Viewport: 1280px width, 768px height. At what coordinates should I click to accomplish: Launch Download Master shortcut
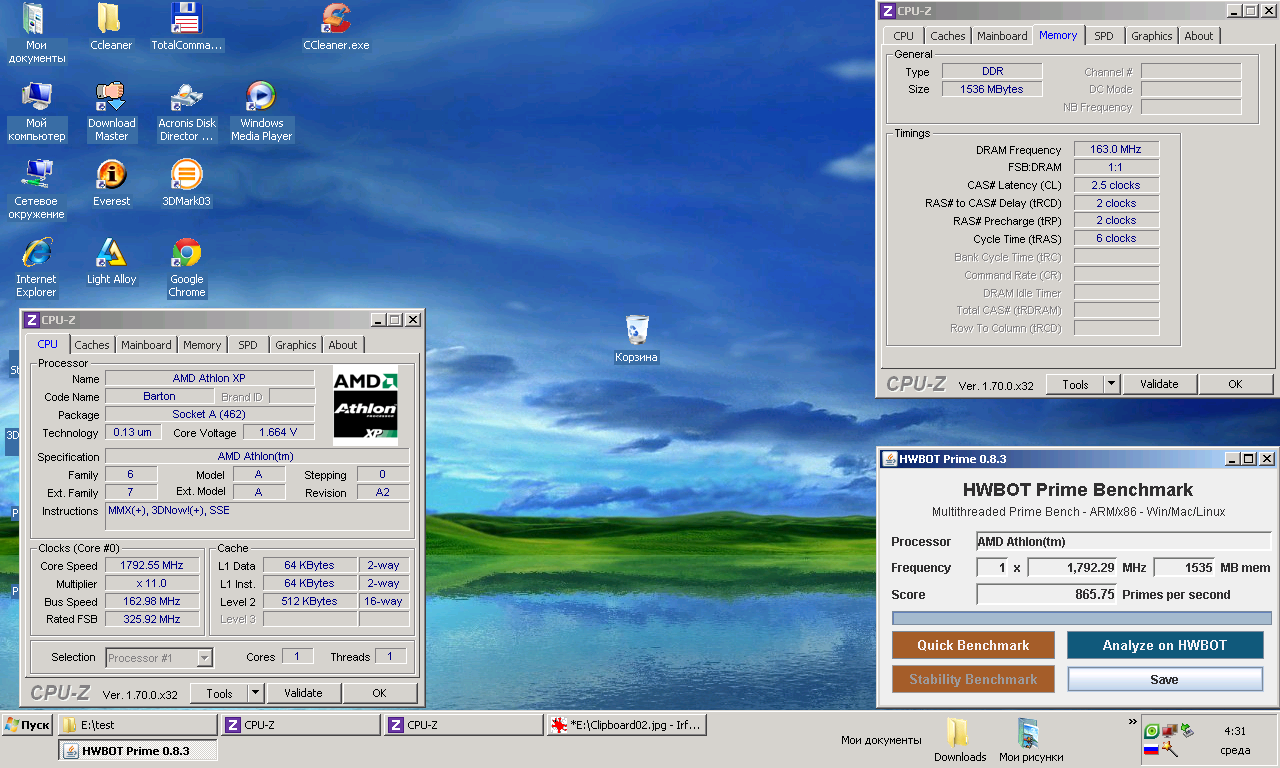click(111, 111)
